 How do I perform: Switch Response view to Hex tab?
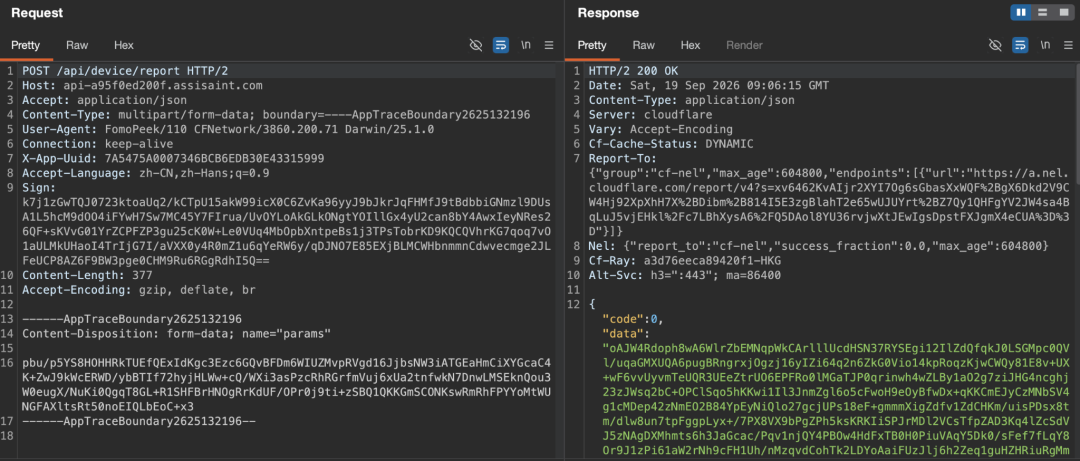[690, 45]
